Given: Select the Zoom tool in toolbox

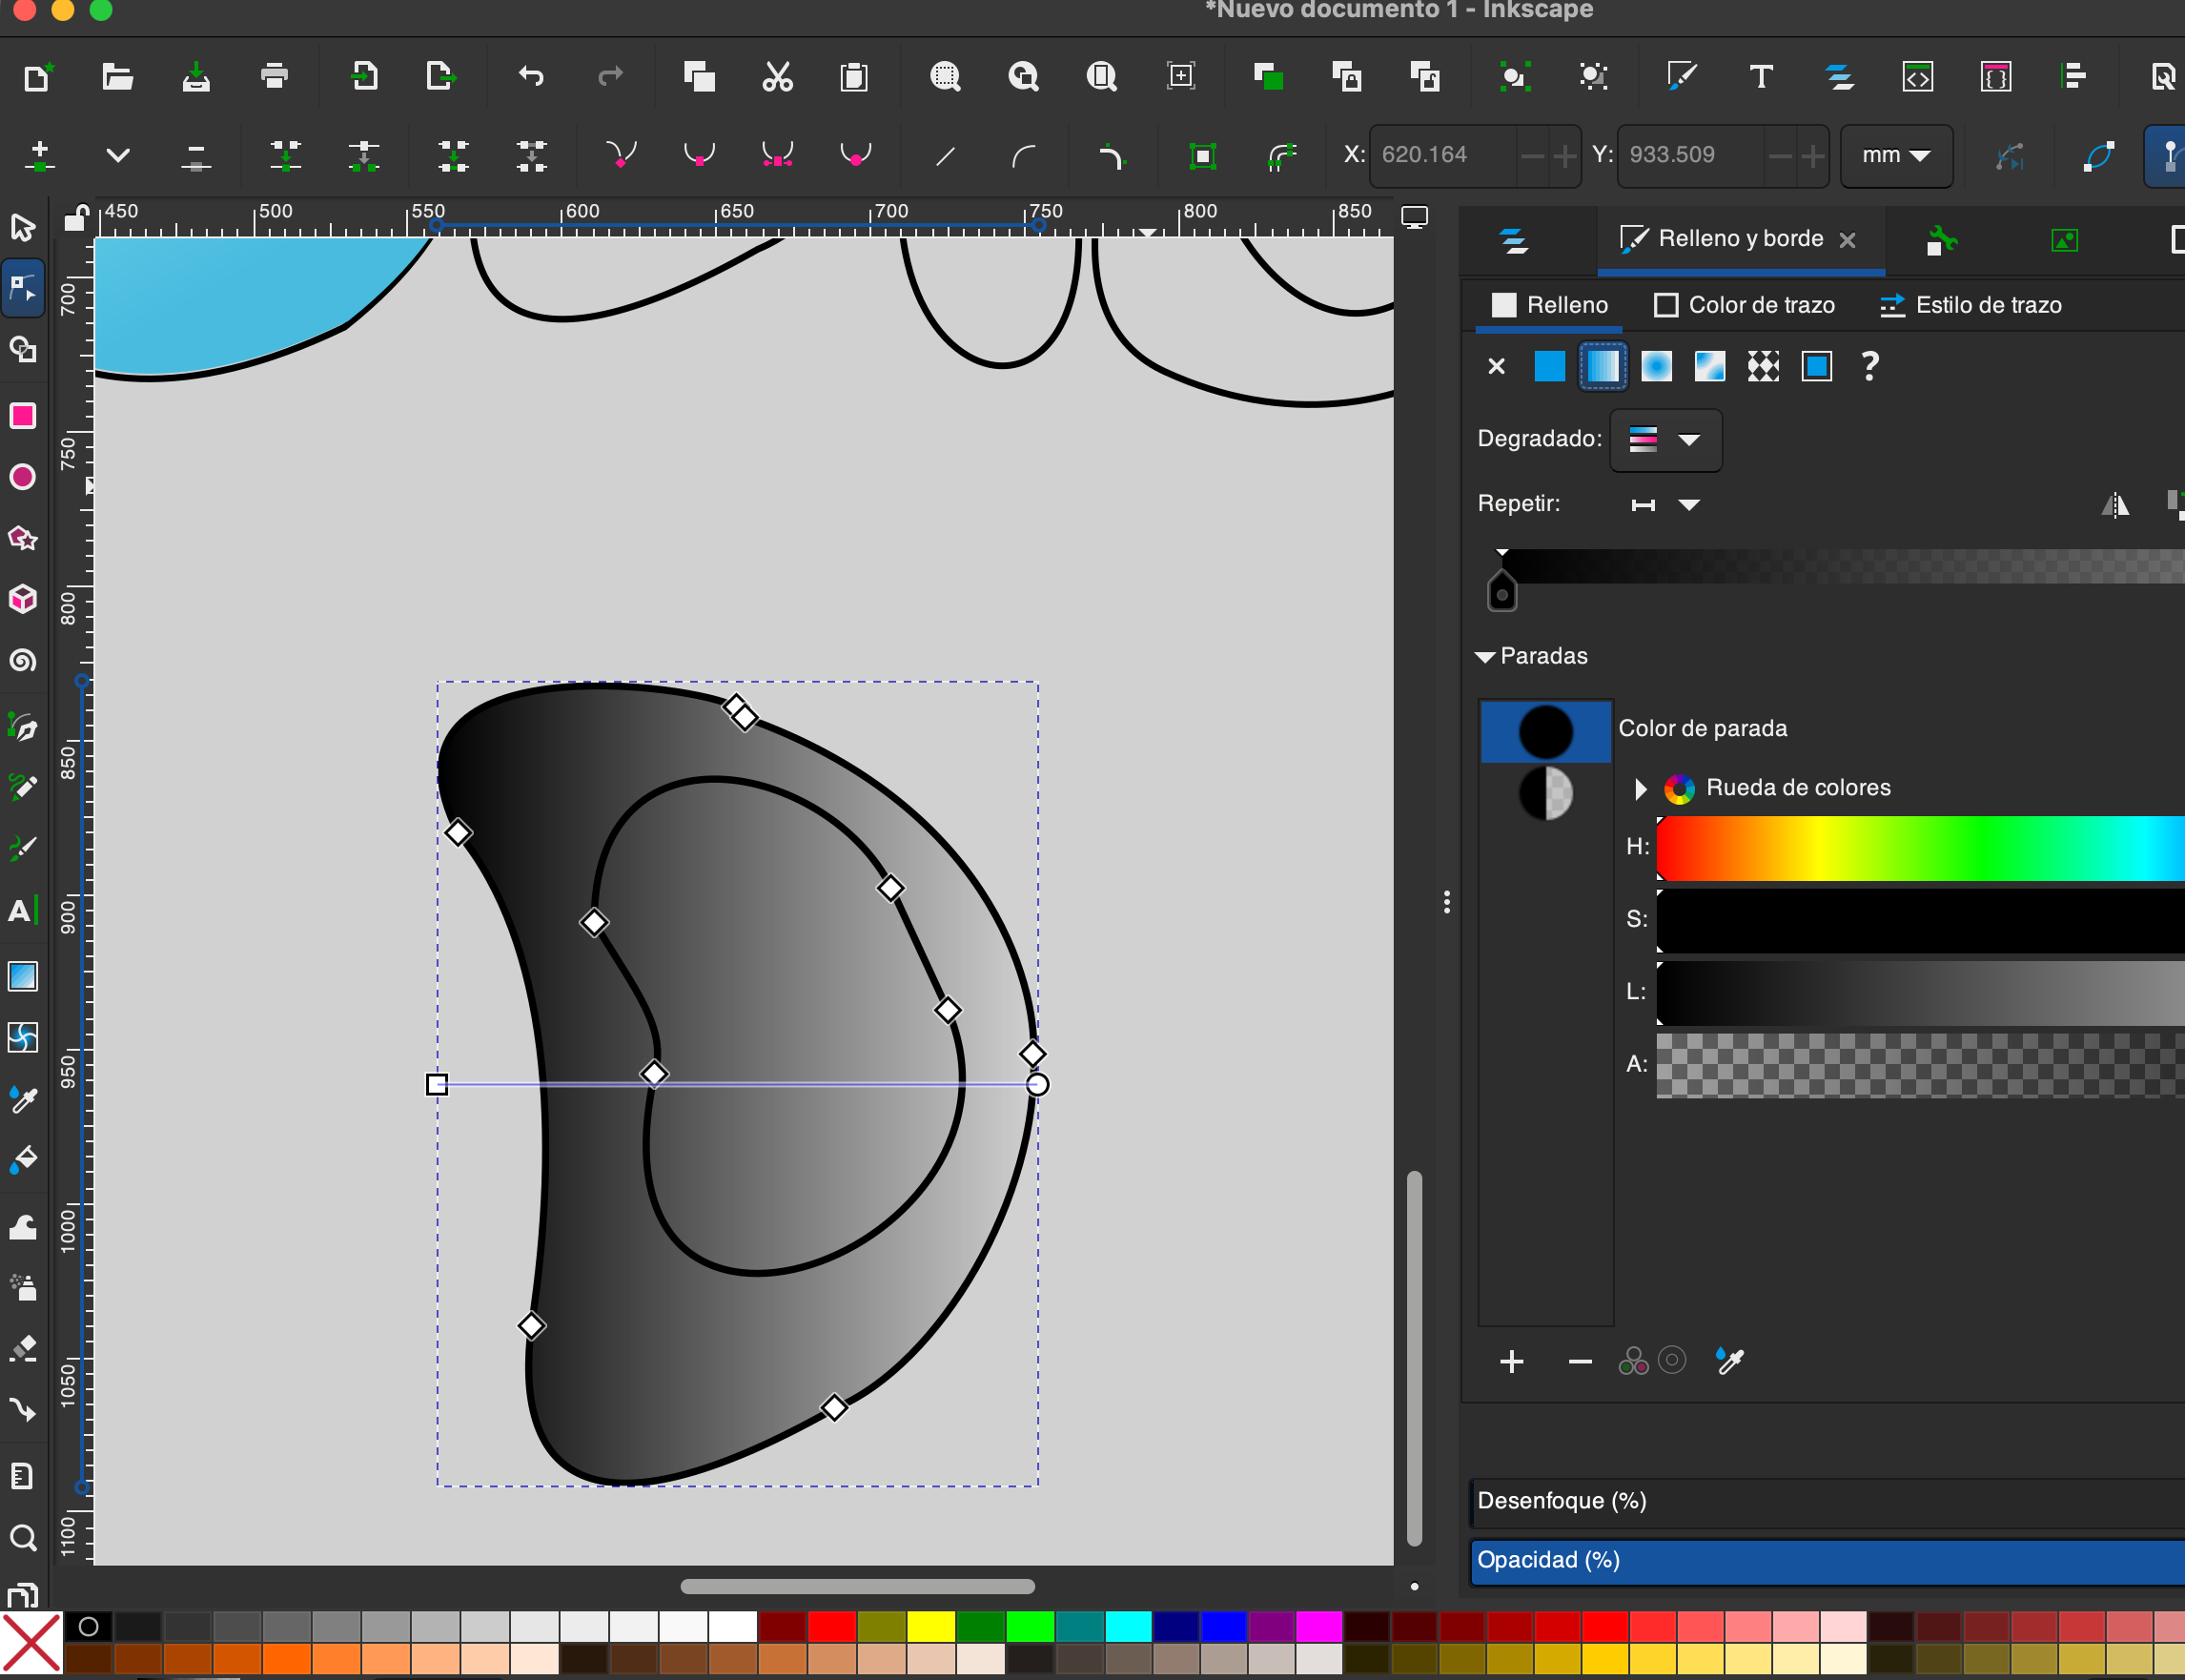Looking at the screenshot, I should coord(23,1537).
